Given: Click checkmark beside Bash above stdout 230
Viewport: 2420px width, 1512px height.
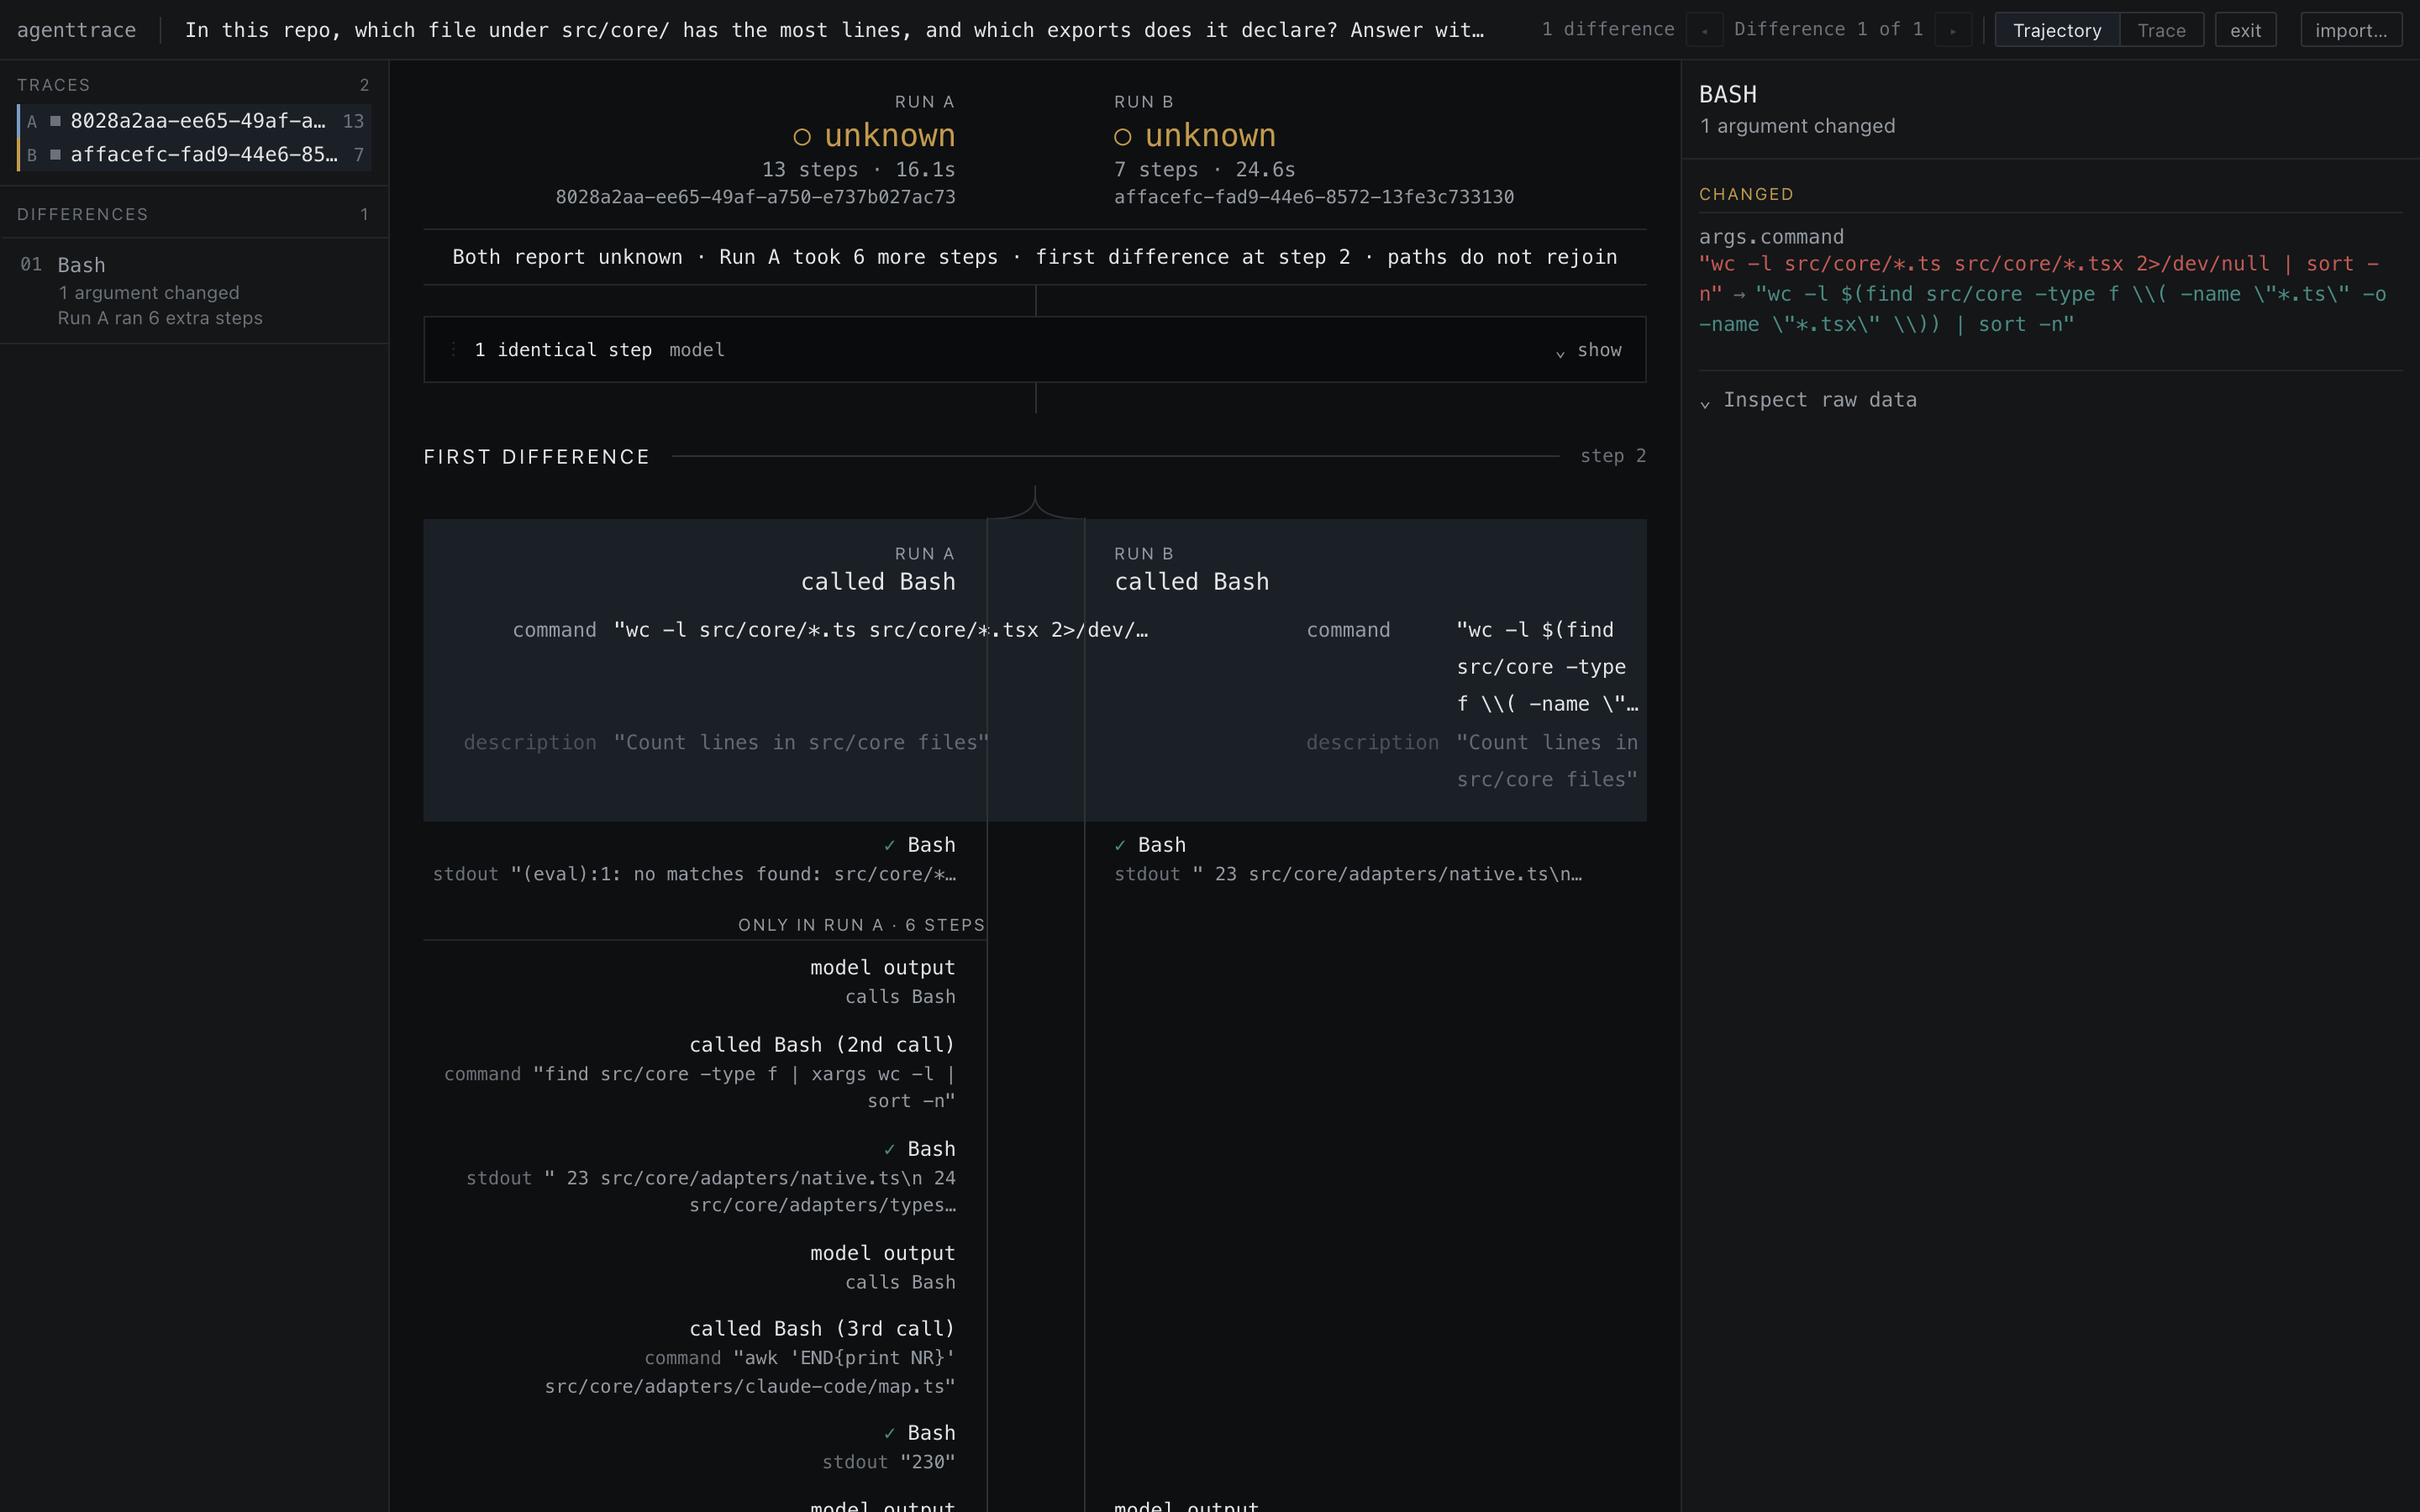Looking at the screenshot, I should (x=889, y=1433).
